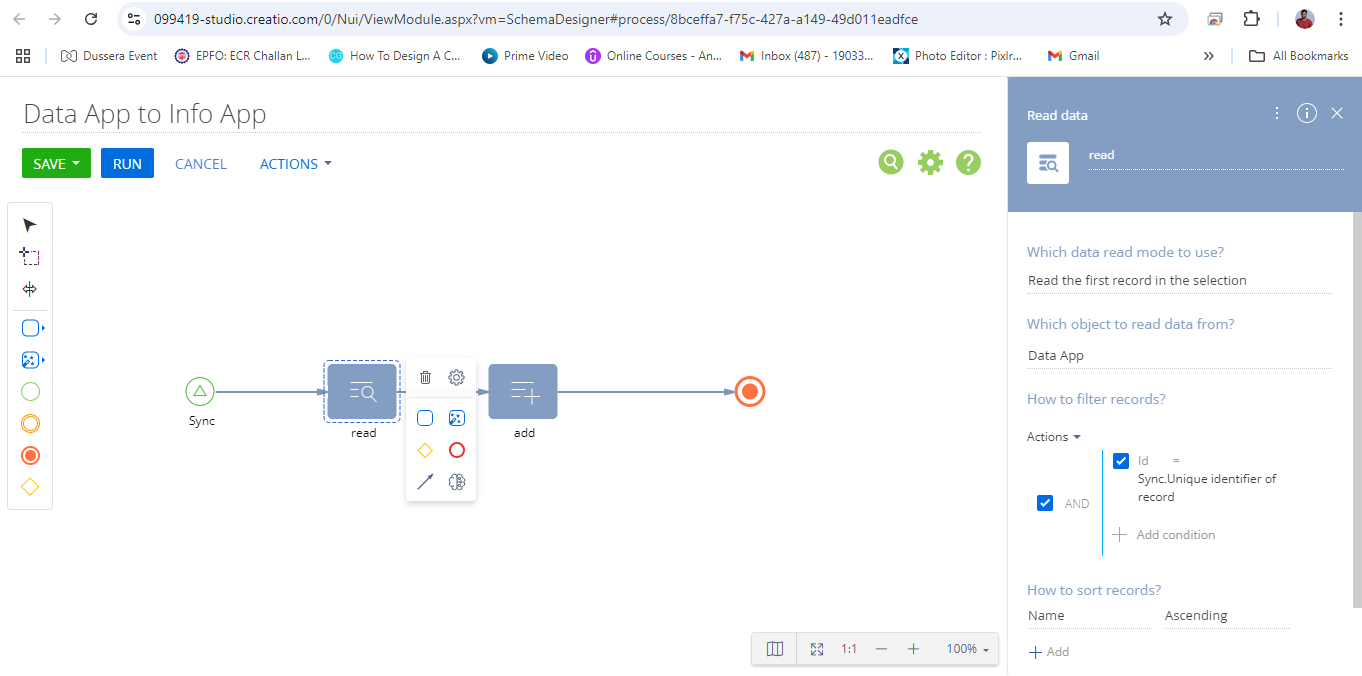The width and height of the screenshot is (1362, 676).
Task: Open the green help question icon
Action: point(968,162)
